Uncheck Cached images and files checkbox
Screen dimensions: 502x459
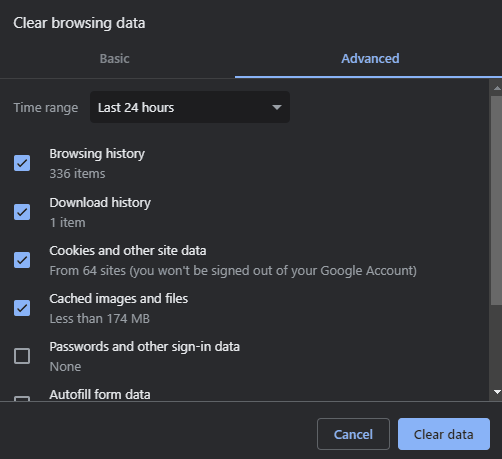(22, 308)
